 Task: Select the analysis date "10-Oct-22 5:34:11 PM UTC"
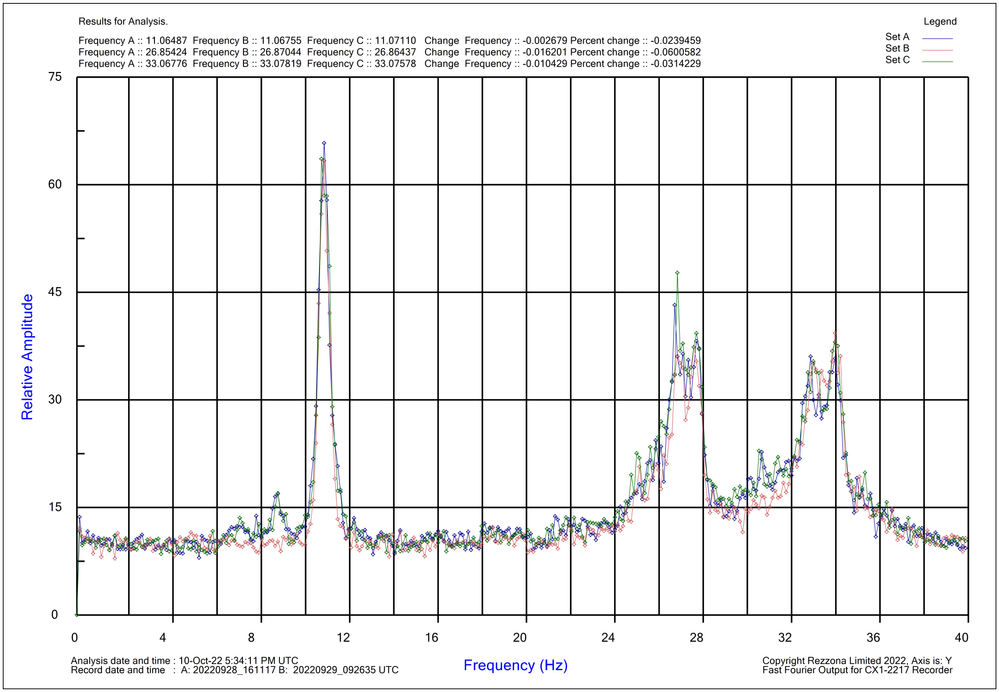[238, 660]
